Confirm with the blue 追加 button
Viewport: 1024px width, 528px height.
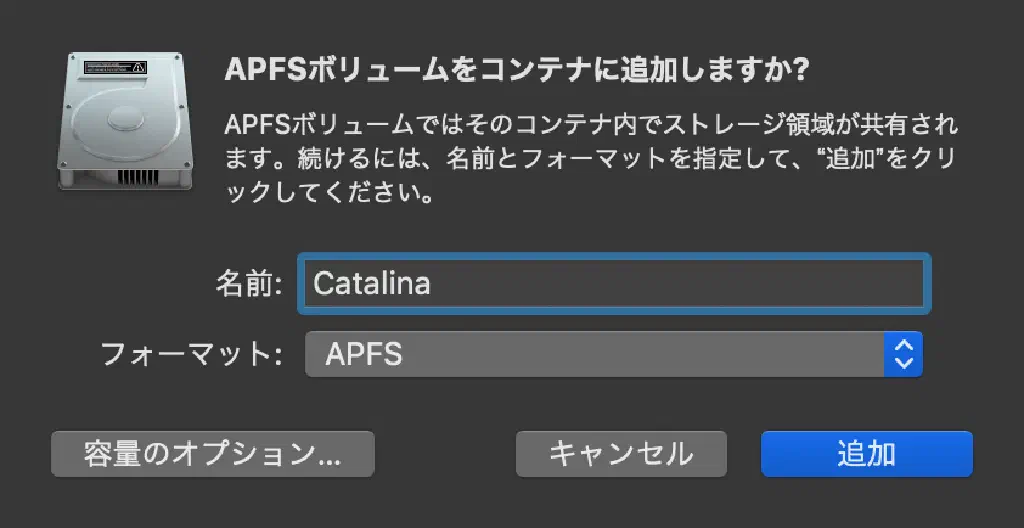(866, 454)
